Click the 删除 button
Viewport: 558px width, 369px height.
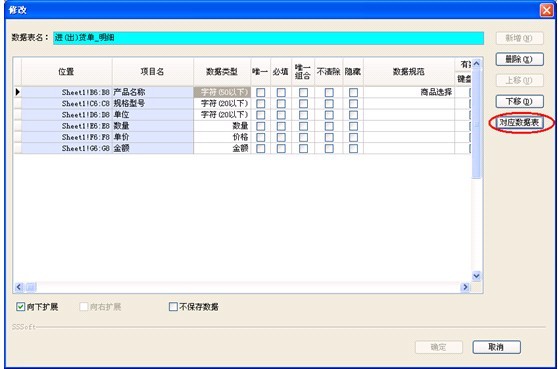click(519, 59)
